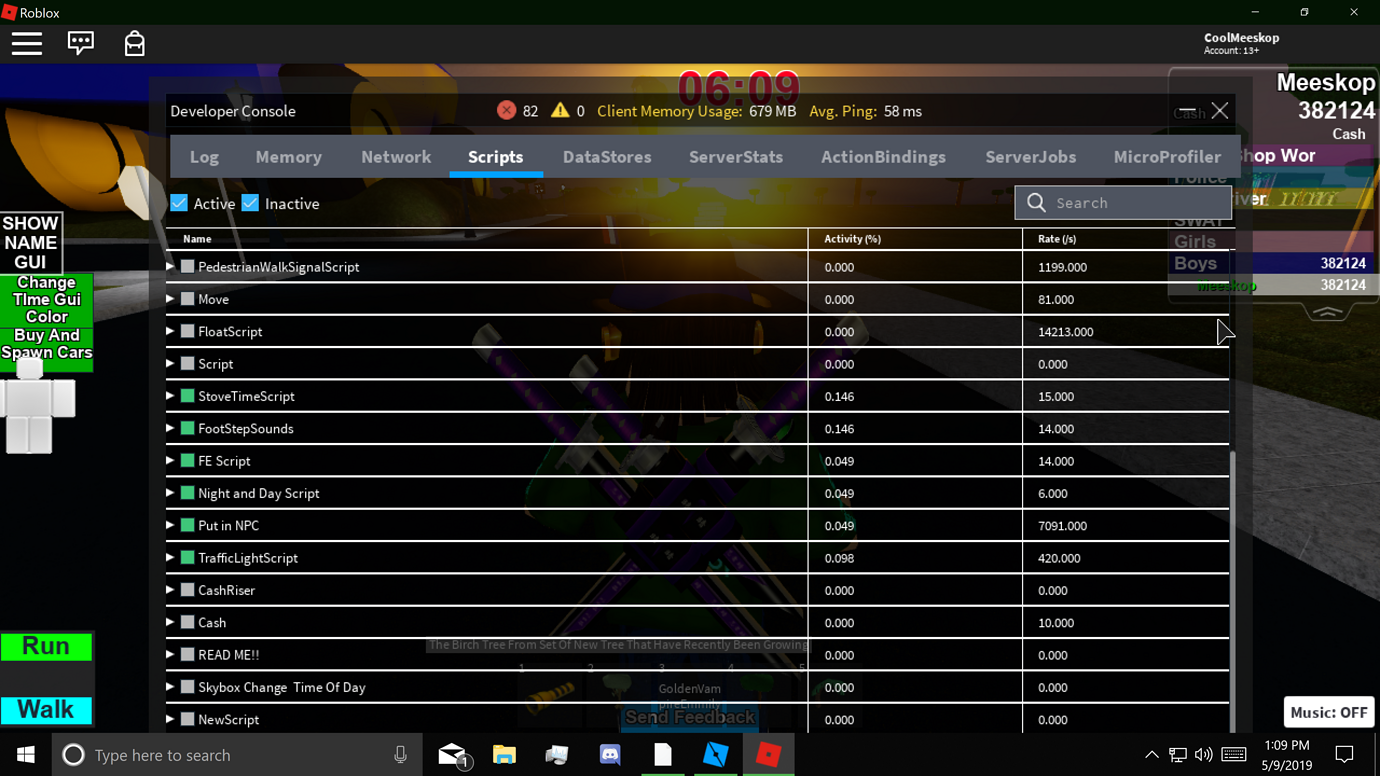Open Discord from taskbar
The height and width of the screenshot is (776, 1380).
(610, 755)
